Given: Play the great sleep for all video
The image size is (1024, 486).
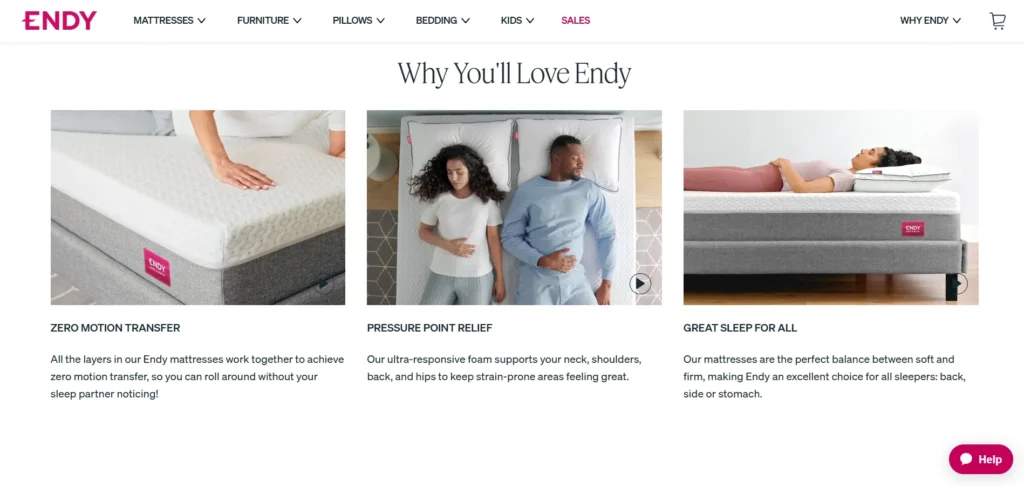Looking at the screenshot, I should pos(957,284).
